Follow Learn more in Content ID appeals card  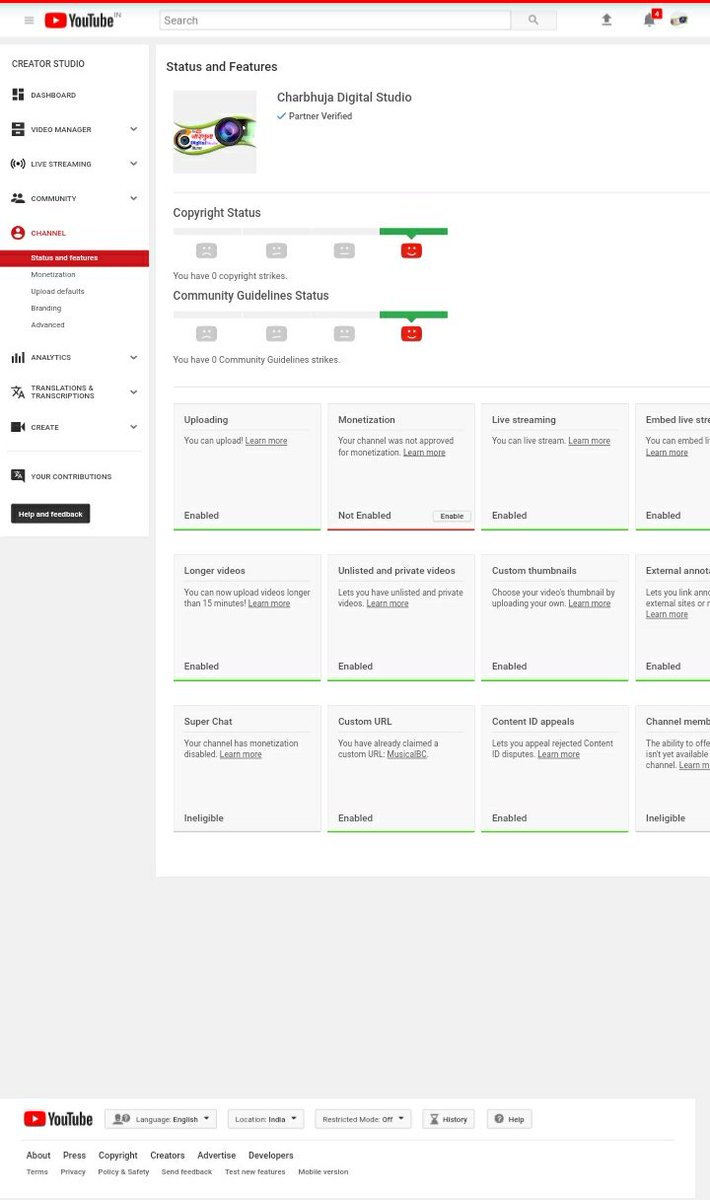click(558, 754)
